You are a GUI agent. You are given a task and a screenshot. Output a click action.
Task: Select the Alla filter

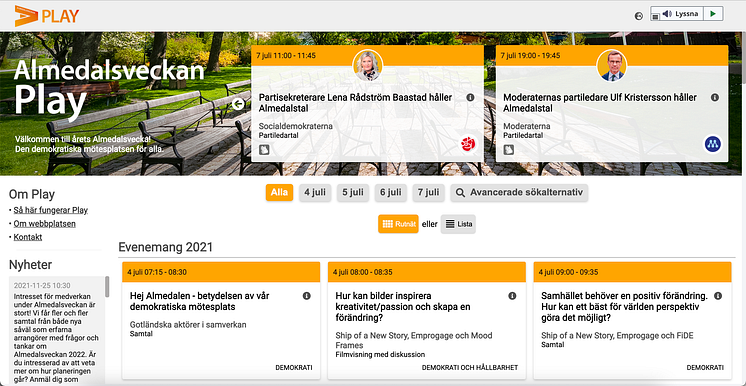[279, 192]
